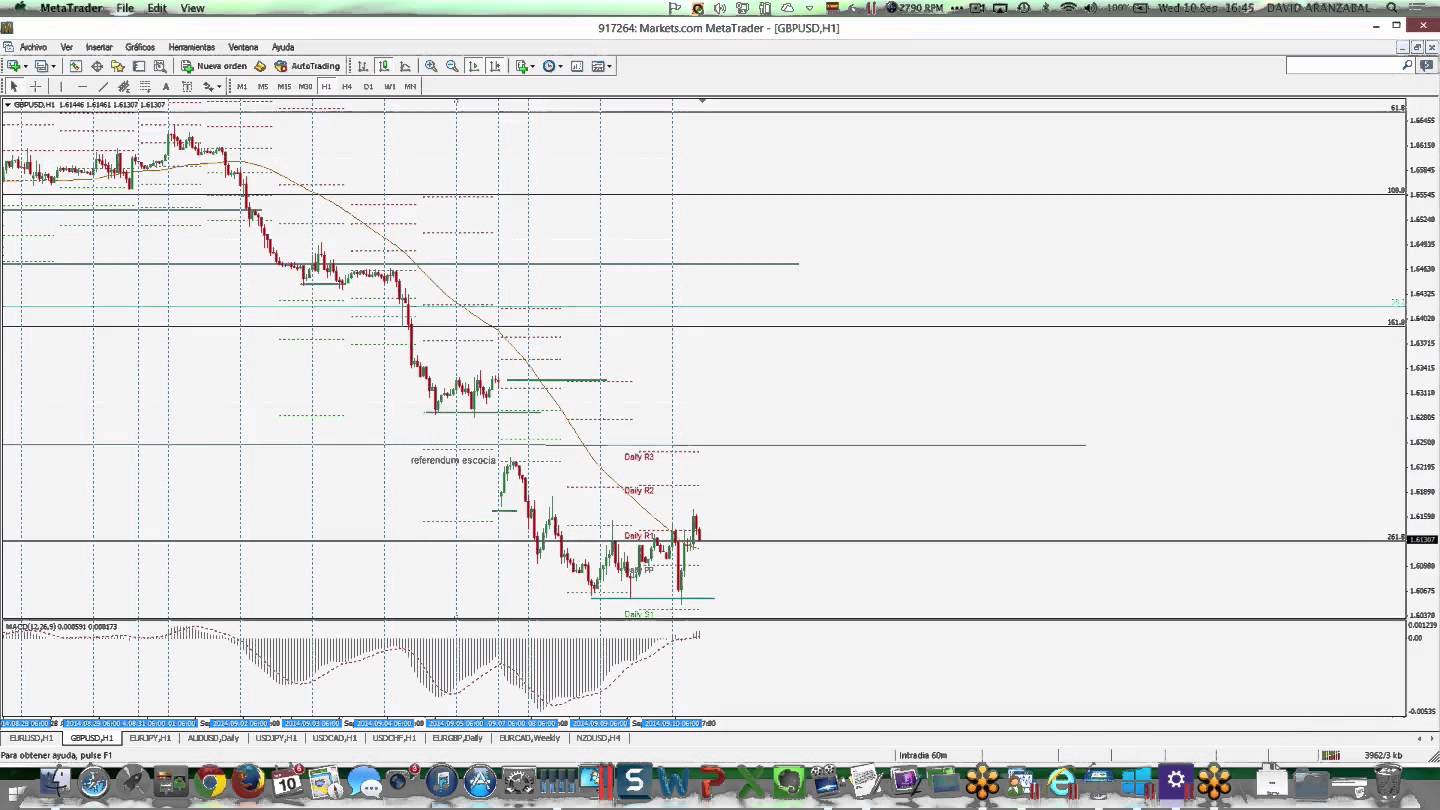Select the crosshair cursor tool
The height and width of the screenshot is (810, 1440).
tap(35, 87)
